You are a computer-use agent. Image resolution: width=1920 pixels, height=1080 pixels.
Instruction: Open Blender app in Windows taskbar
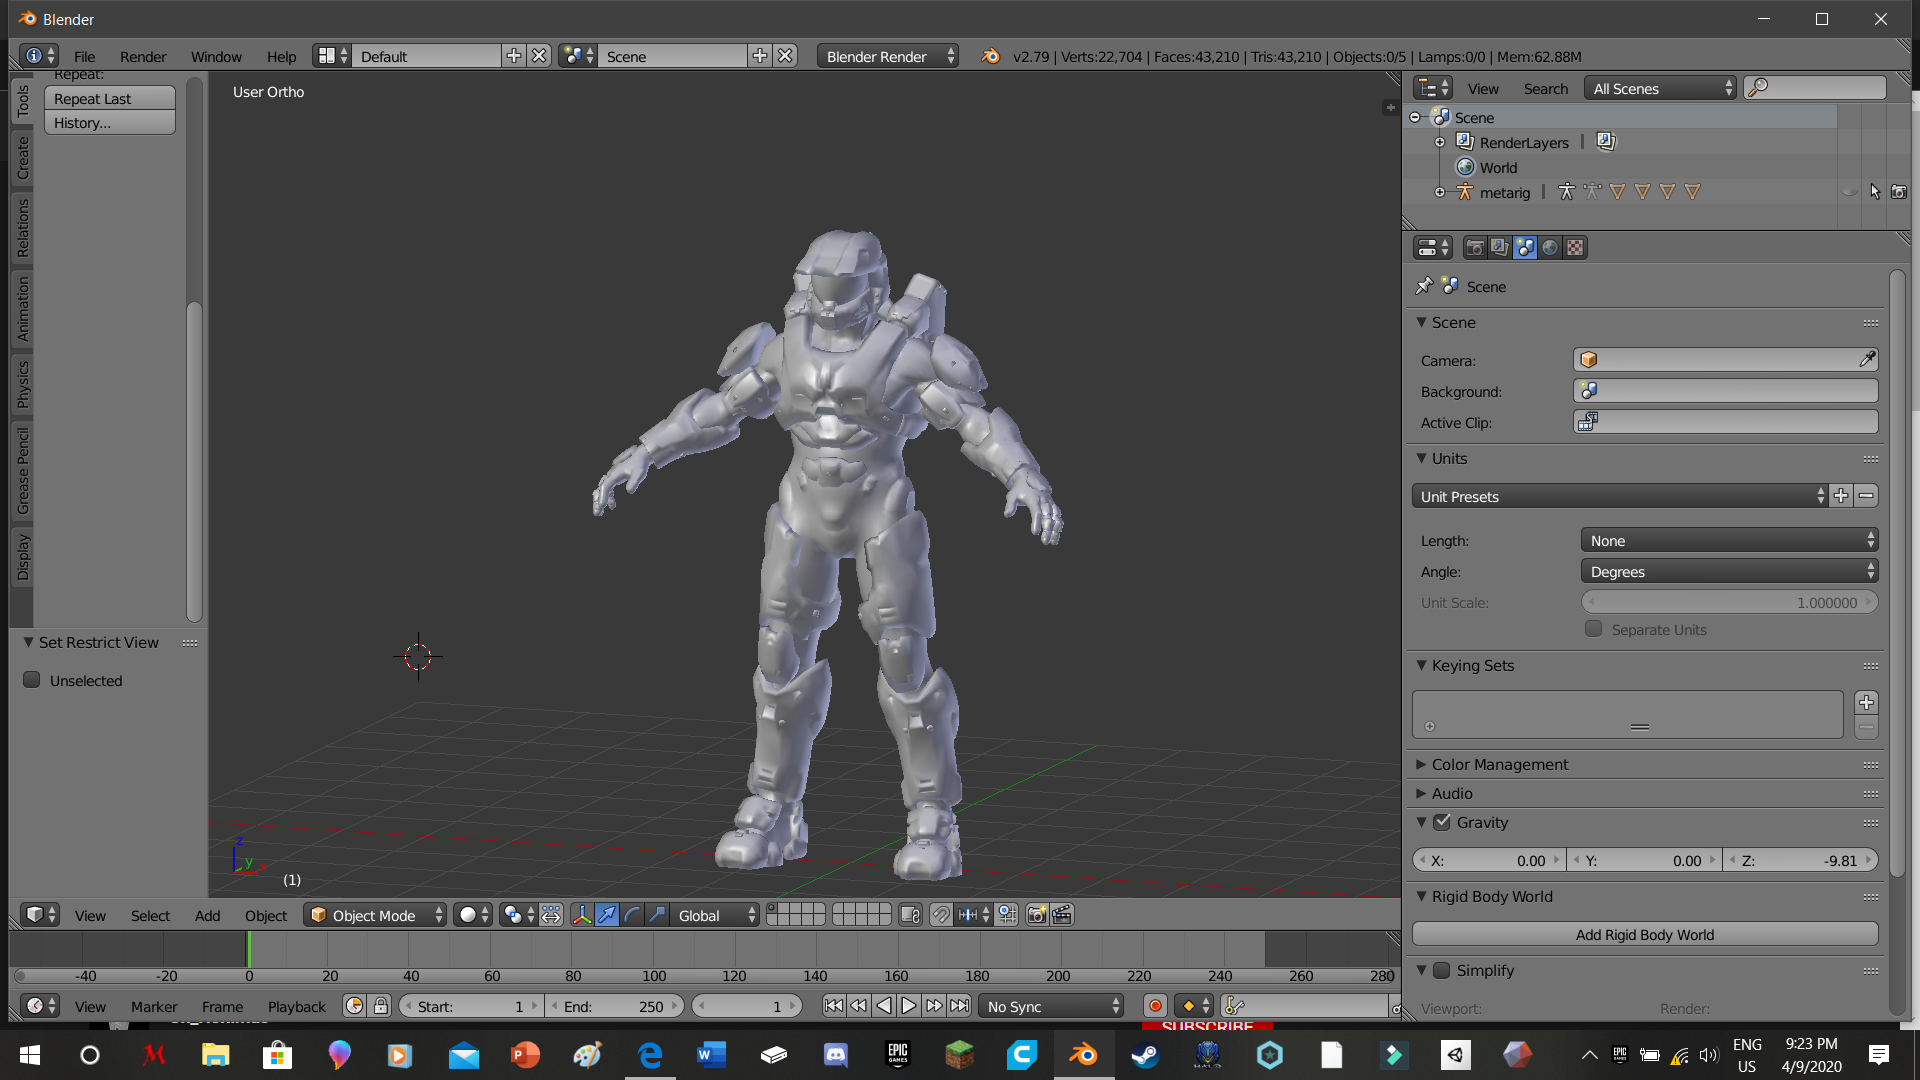point(1083,1055)
